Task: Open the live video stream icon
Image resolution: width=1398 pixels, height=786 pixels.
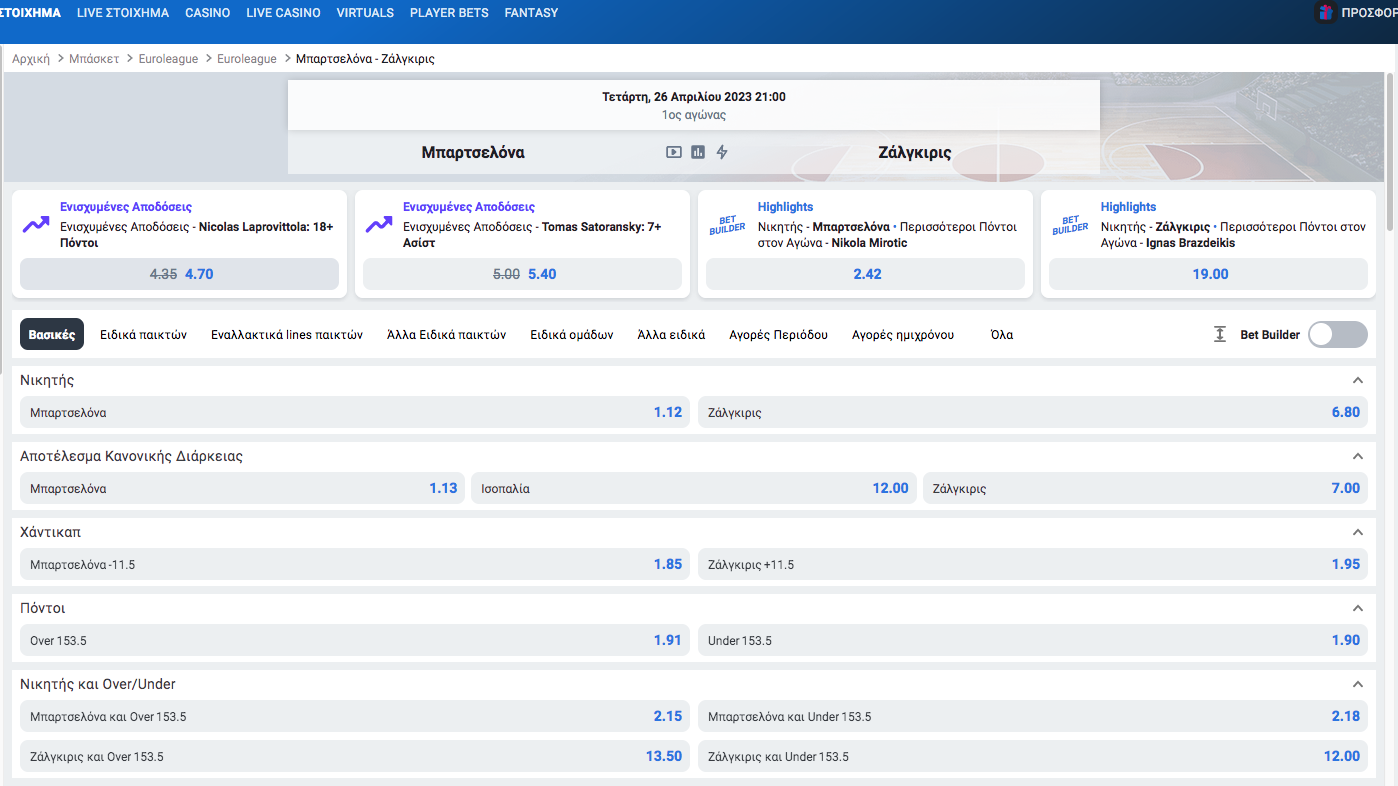Action: pos(674,152)
